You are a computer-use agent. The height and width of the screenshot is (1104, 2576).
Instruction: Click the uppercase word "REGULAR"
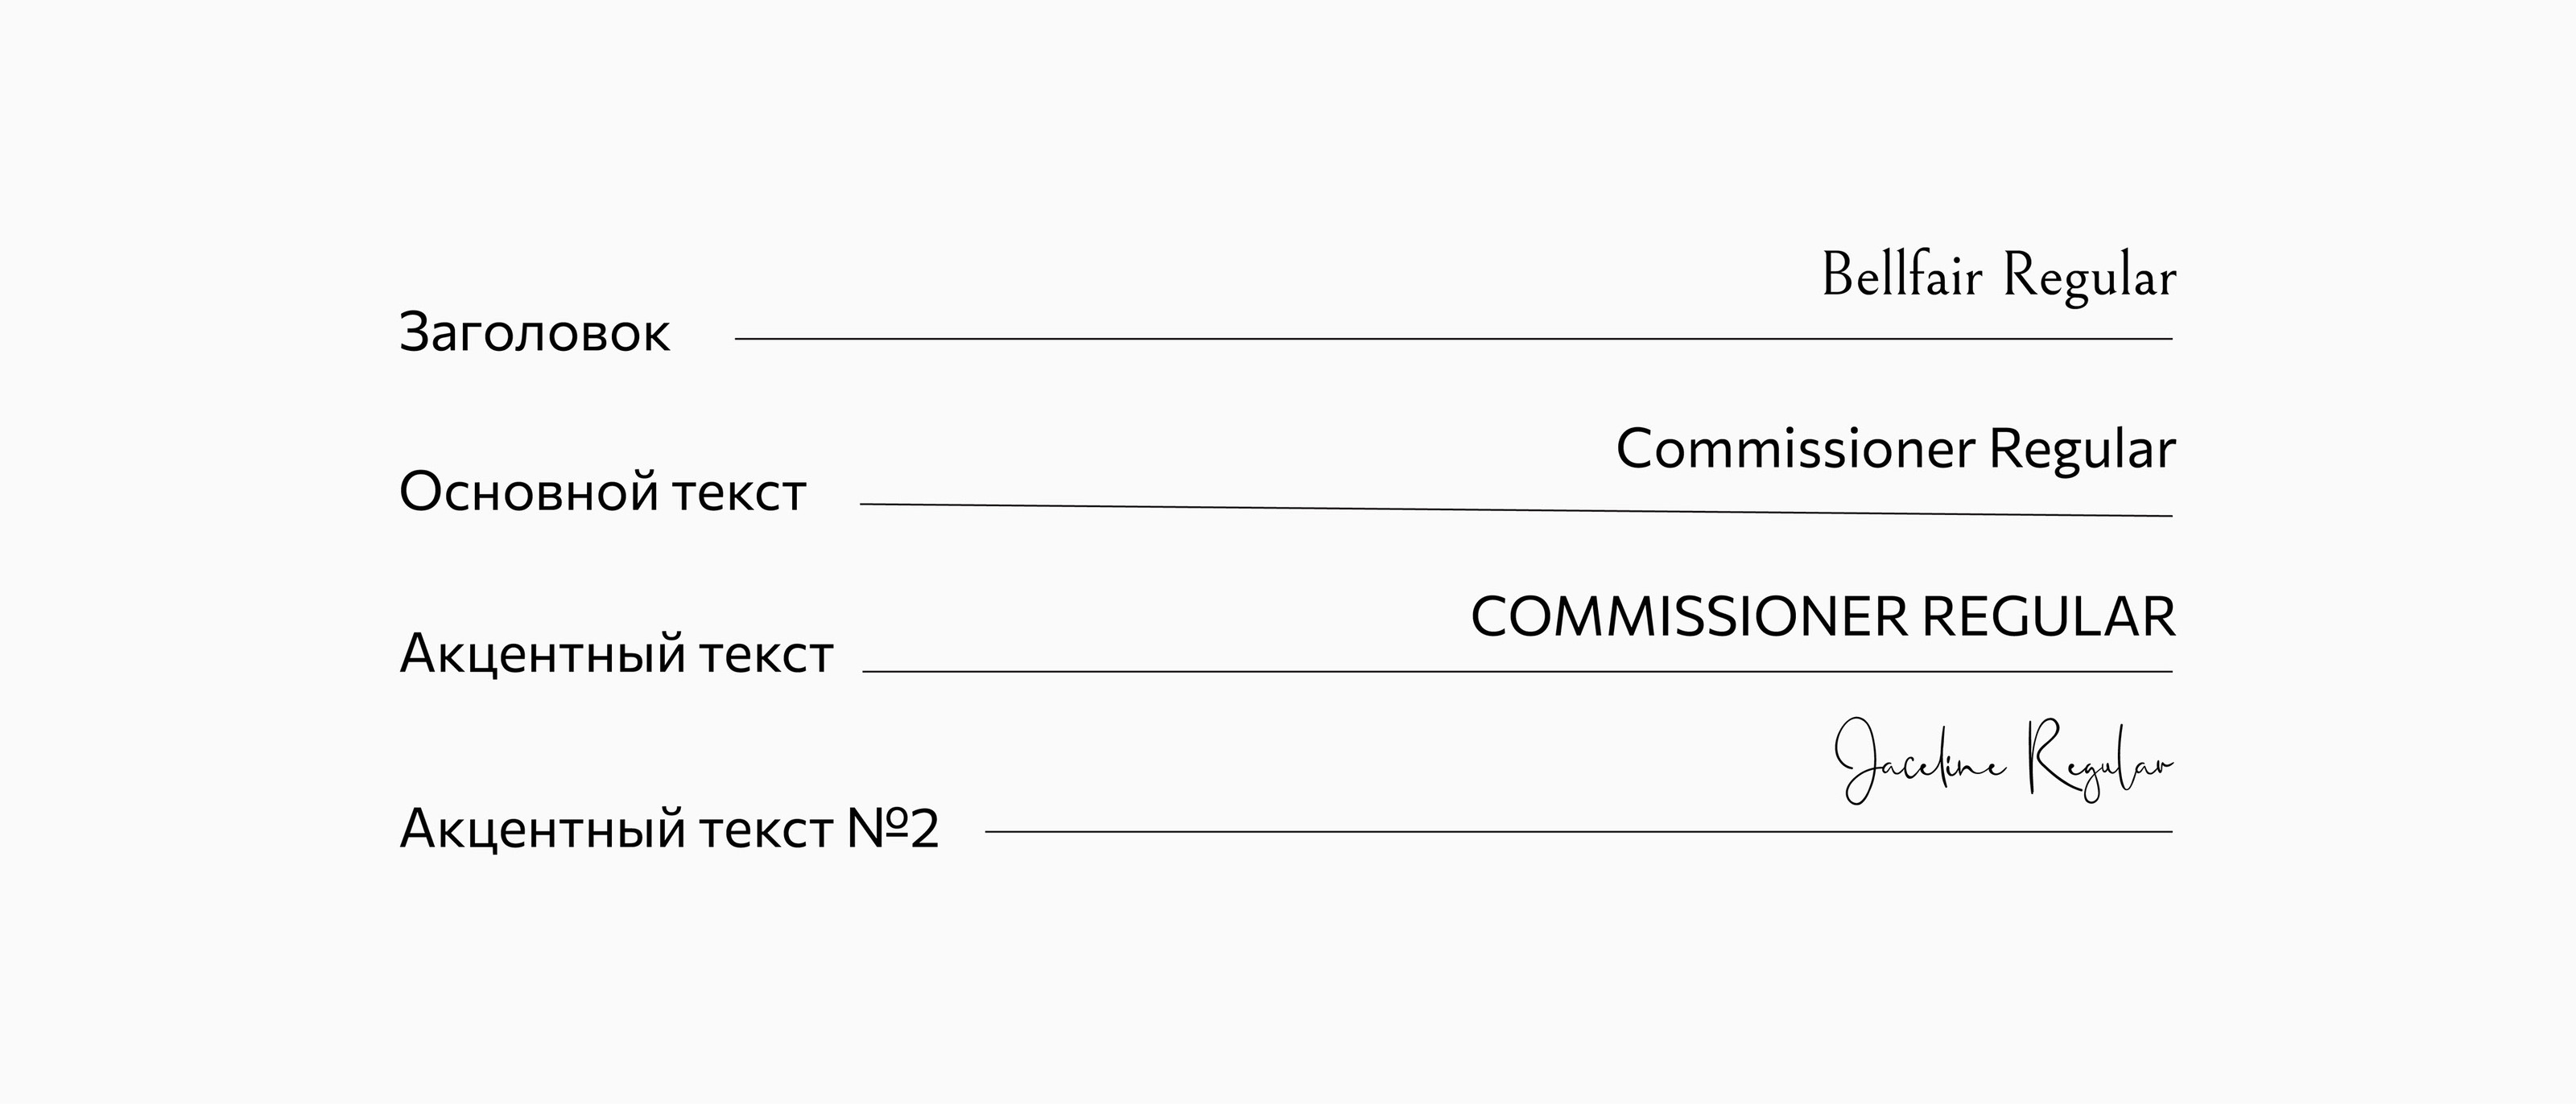click(2048, 617)
